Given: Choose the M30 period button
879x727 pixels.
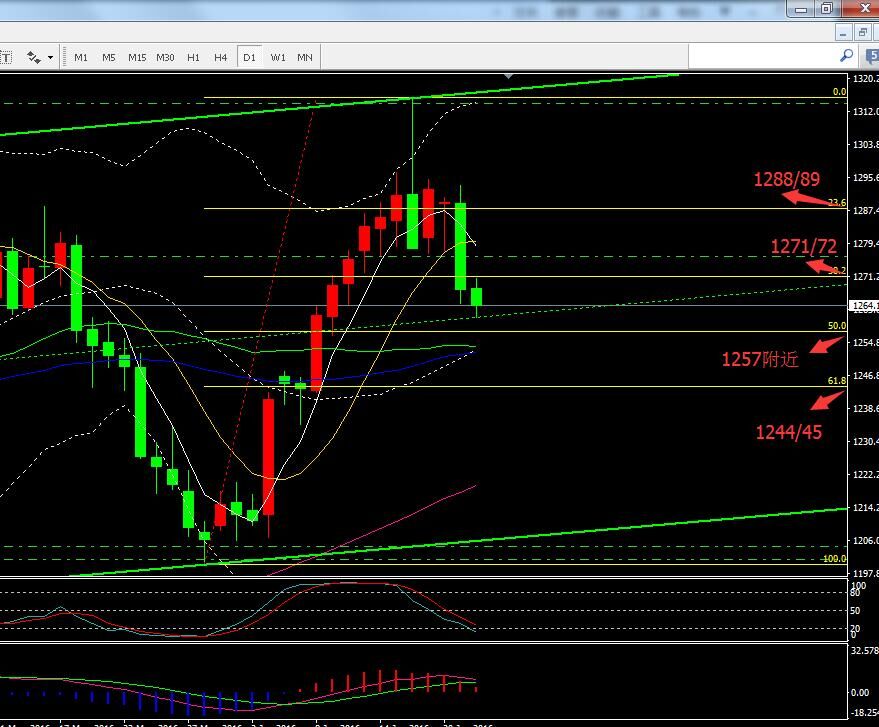Looking at the screenshot, I should (x=165, y=57).
